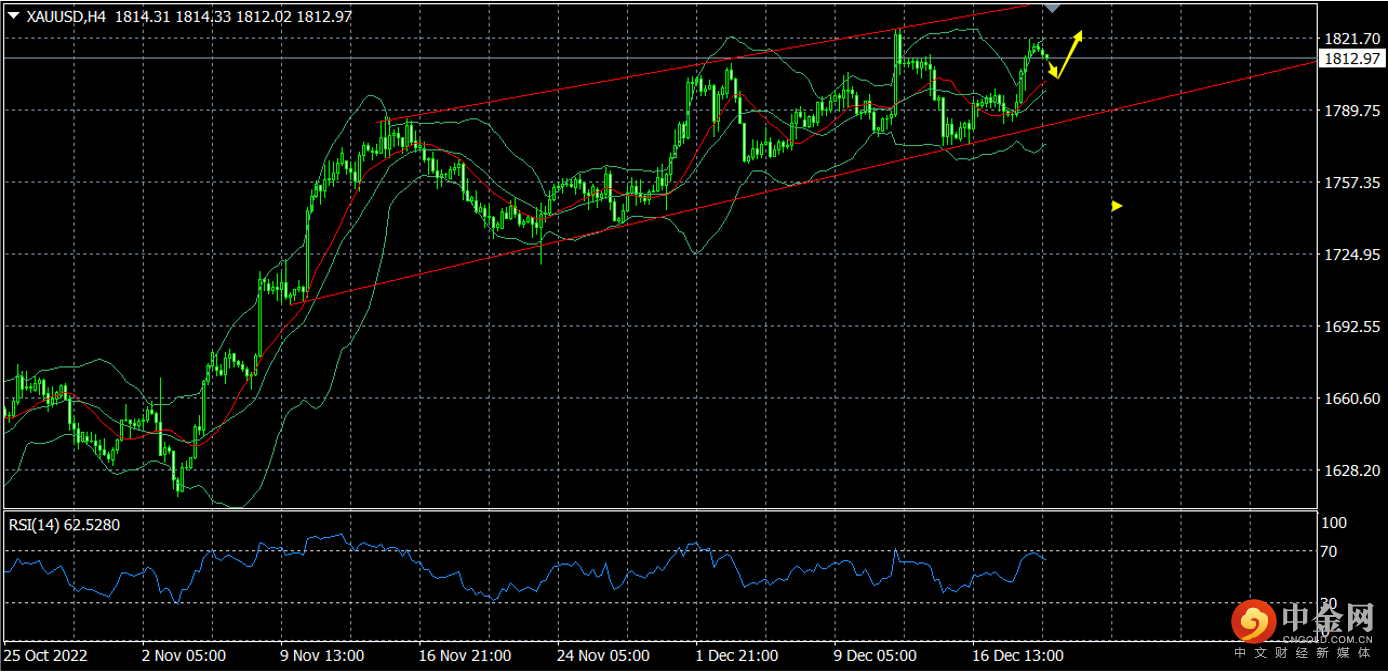Viewport: 1388px width, 671px height.
Task: Click the XAUUSD,H4 chart title text
Action: click(x=66, y=17)
